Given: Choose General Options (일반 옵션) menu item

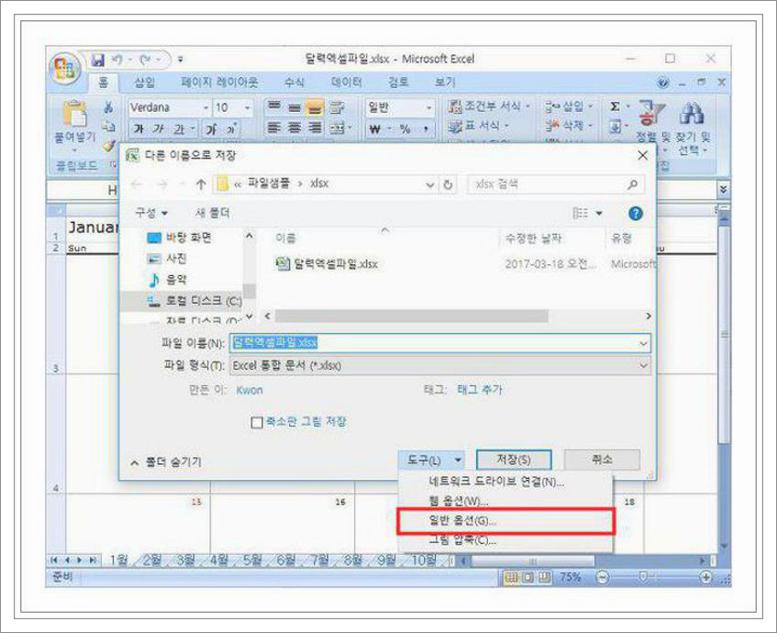Looking at the screenshot, I should coord(505,521).
